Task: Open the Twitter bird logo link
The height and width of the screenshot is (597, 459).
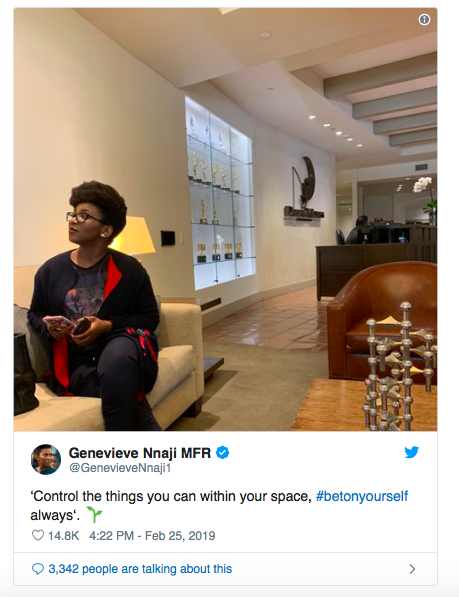Action: pos(411,452)
